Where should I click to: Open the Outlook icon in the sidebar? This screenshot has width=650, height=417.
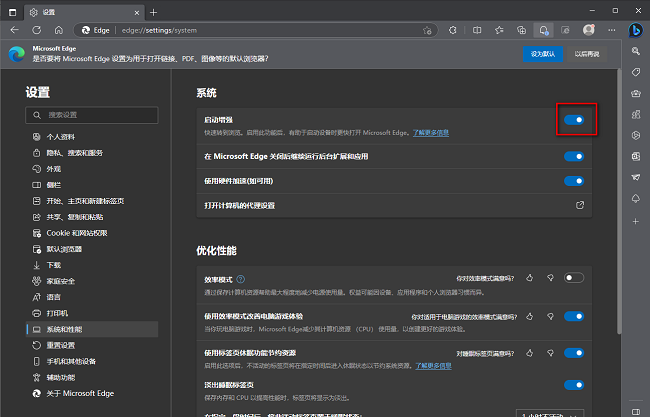click(636, 156)
